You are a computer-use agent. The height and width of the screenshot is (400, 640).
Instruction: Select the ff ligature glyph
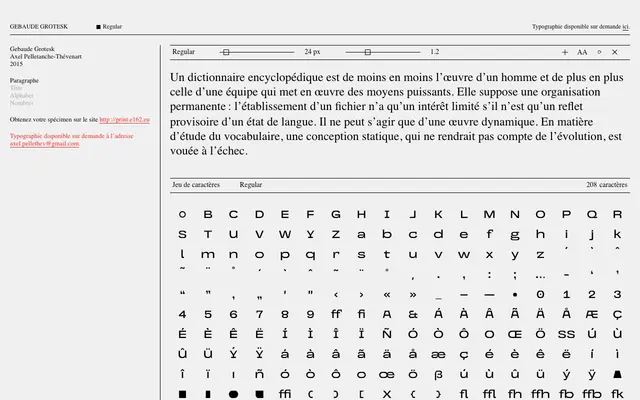336,314
